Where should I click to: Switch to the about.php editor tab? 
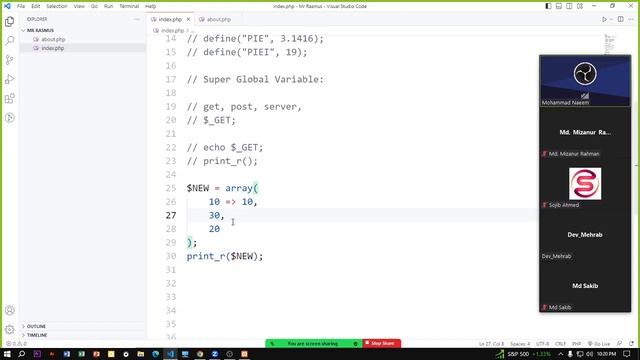(218, 19)
